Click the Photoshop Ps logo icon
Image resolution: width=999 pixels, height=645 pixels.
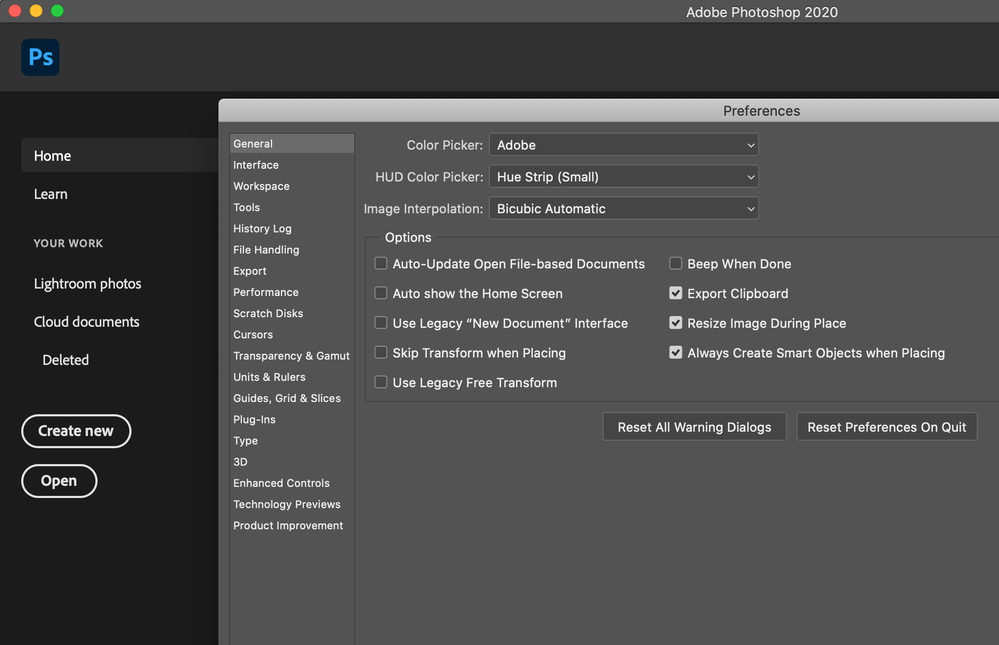40,57
